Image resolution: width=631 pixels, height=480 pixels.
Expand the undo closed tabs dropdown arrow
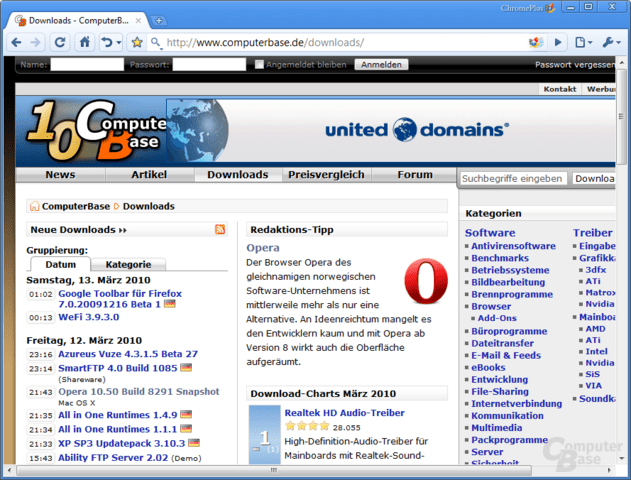119,43
